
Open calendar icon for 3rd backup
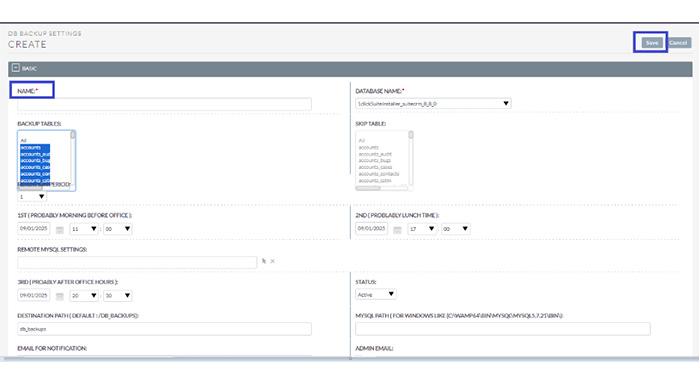pyautogui.click(x=59, y=296)
